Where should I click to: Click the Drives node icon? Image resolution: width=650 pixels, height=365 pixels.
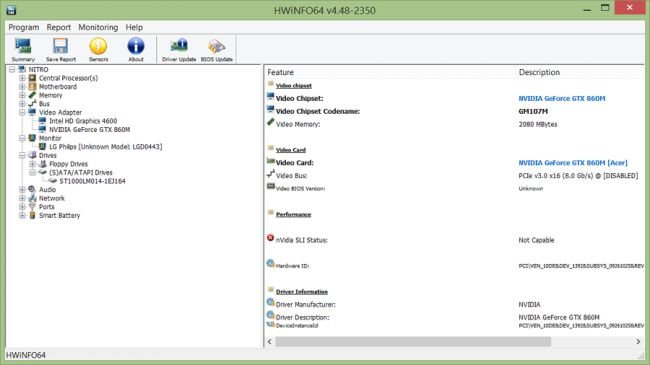pyautogui.click(x=32, y=155)
